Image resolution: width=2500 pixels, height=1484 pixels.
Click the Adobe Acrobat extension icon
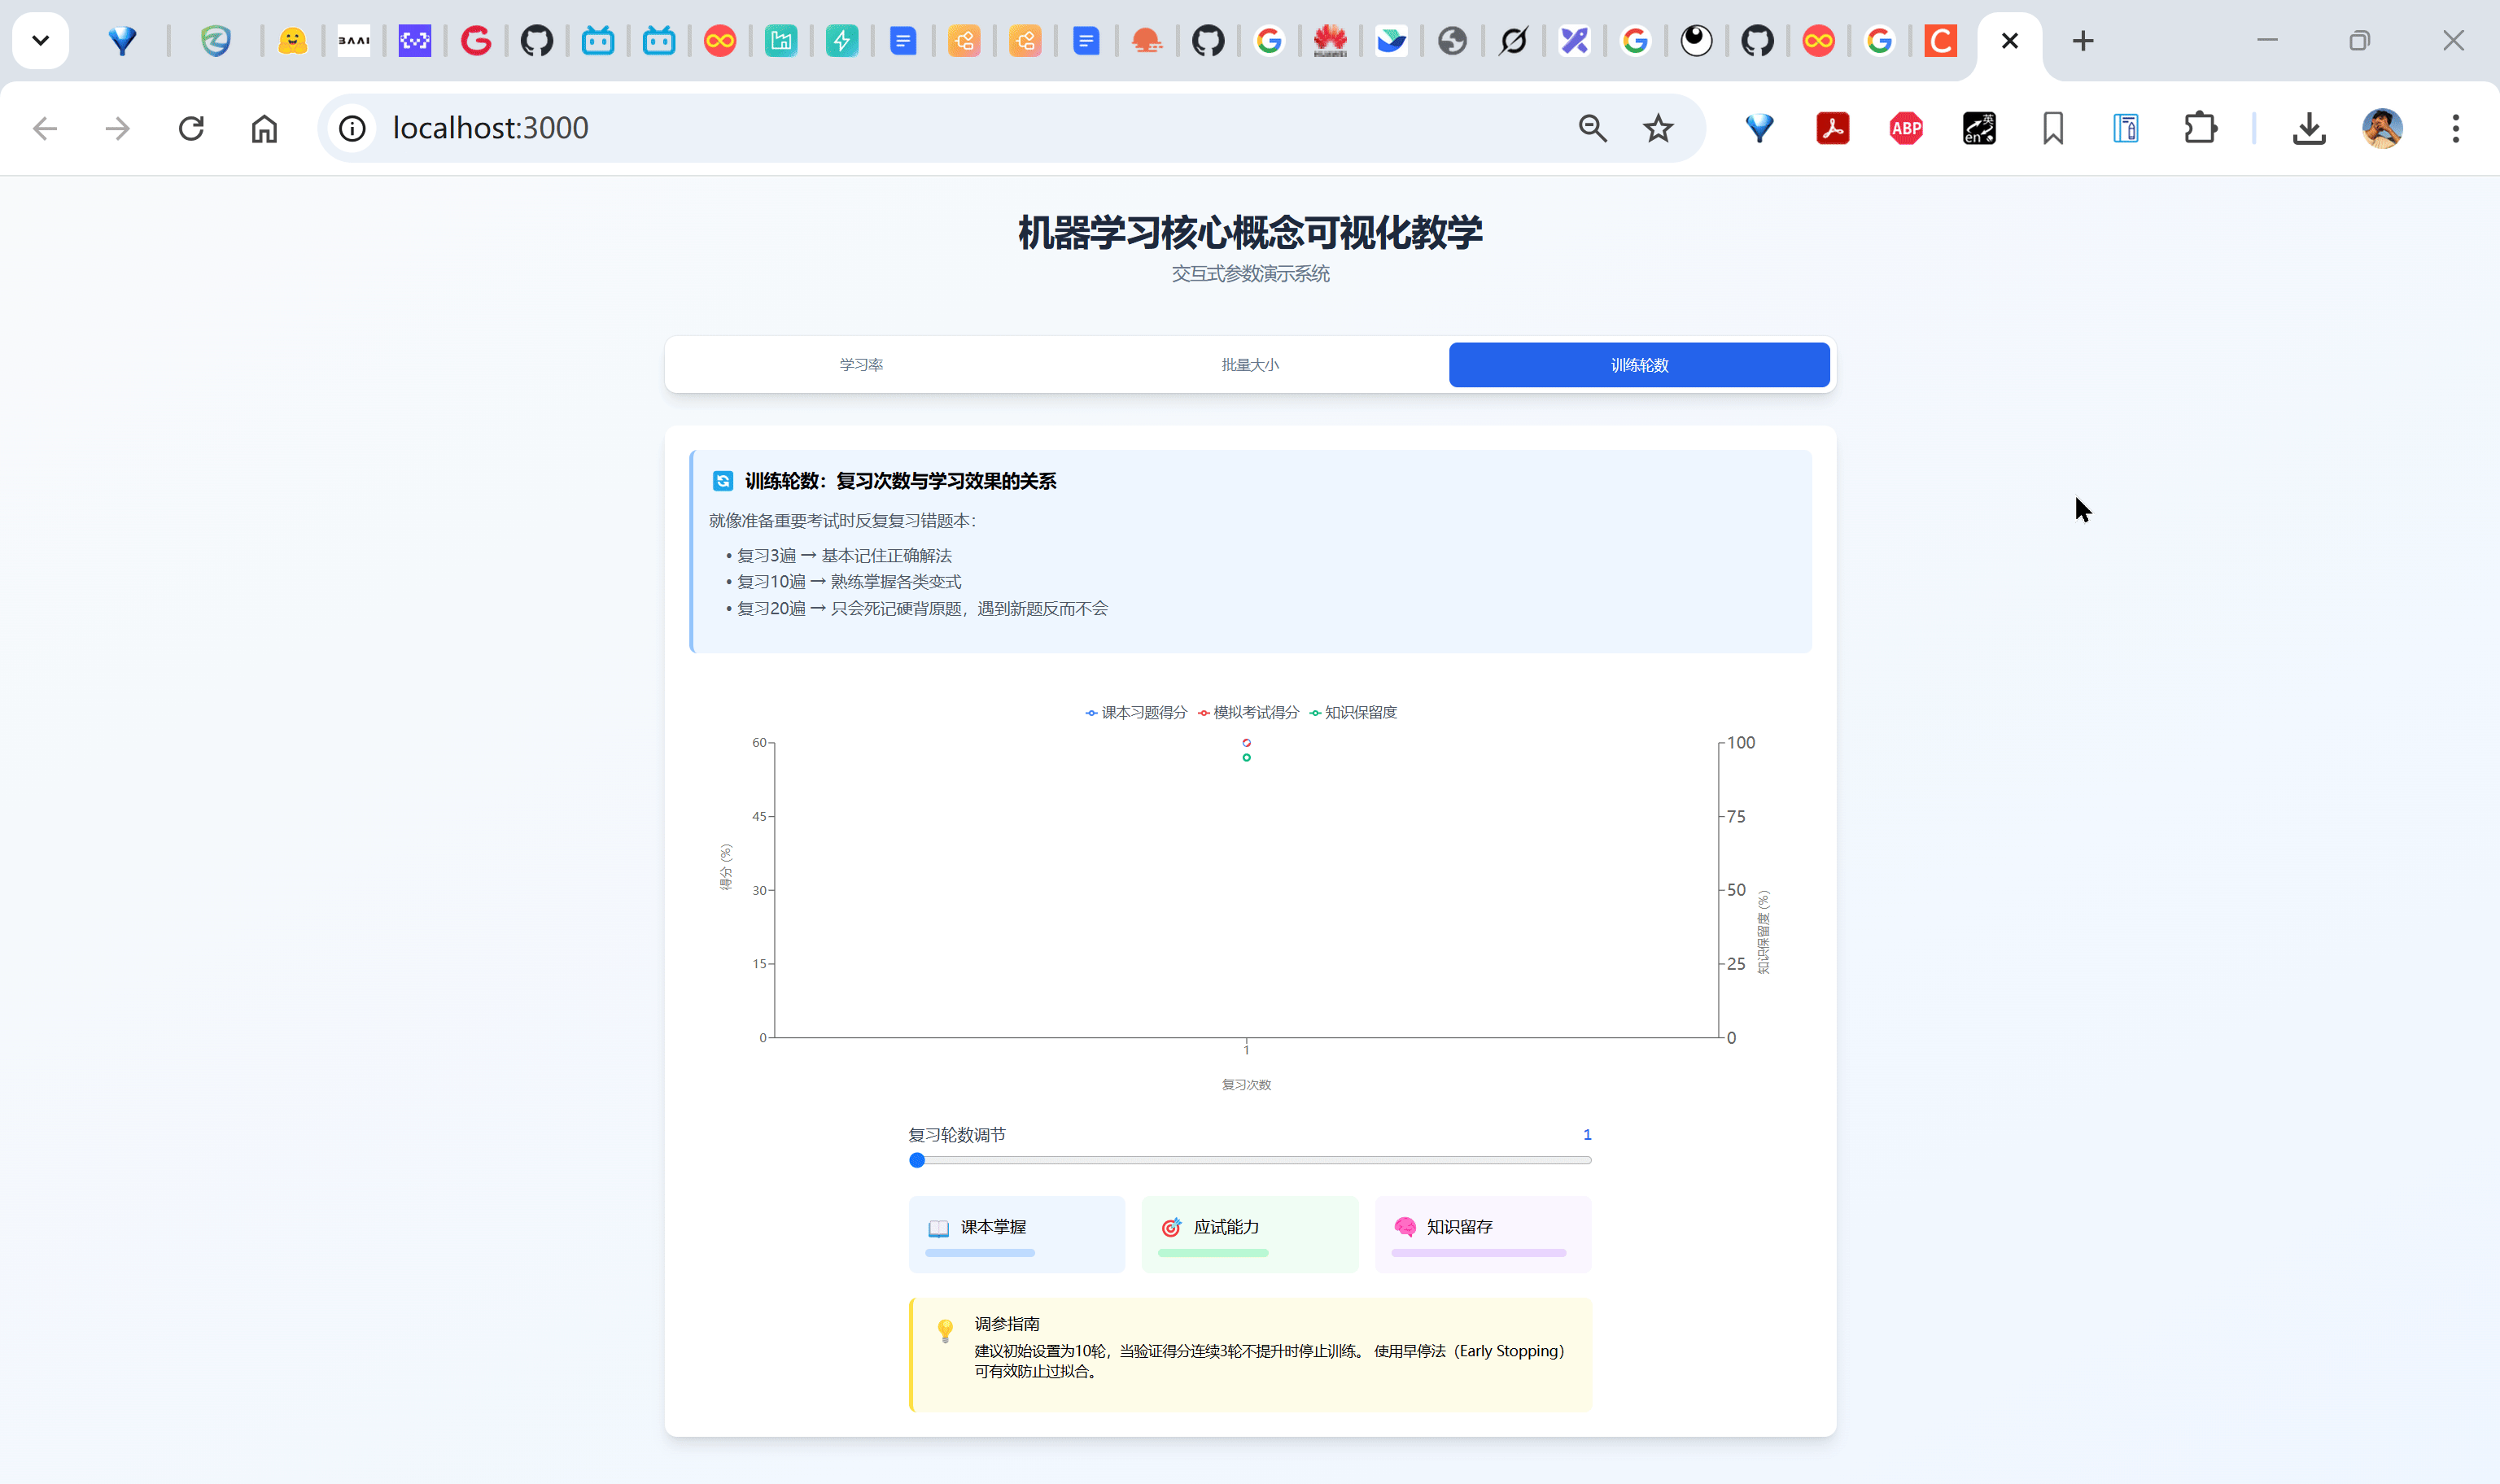coord(1832,128)
